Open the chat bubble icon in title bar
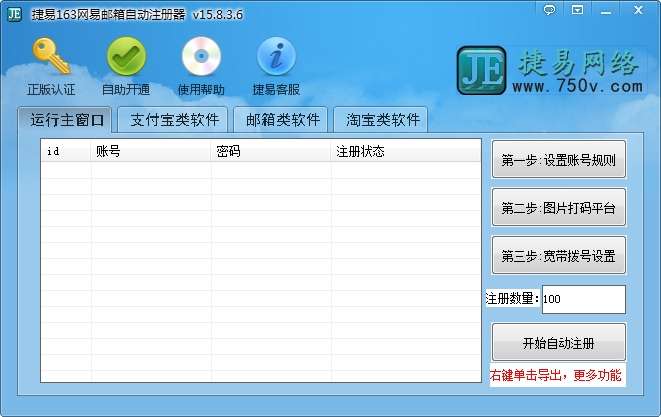 [549, 10]
